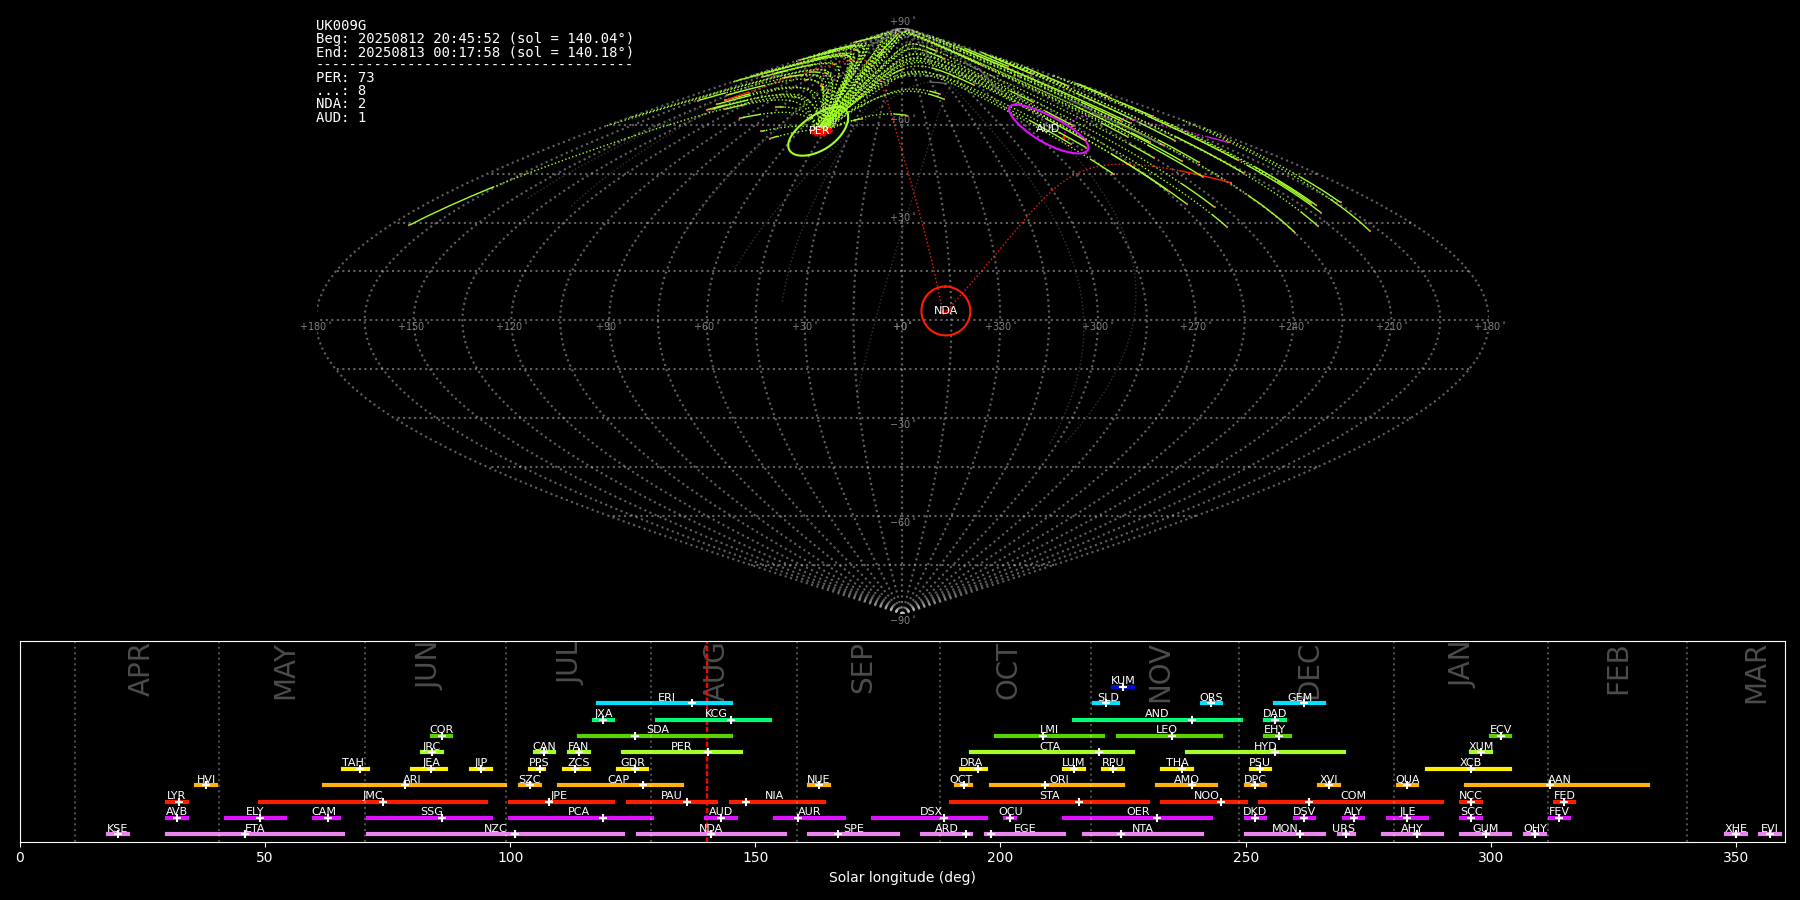Image resolution: width=1800 pixels, height=900 pixels.
Task: Click the UK009G station title
Action: pos(341,26)
